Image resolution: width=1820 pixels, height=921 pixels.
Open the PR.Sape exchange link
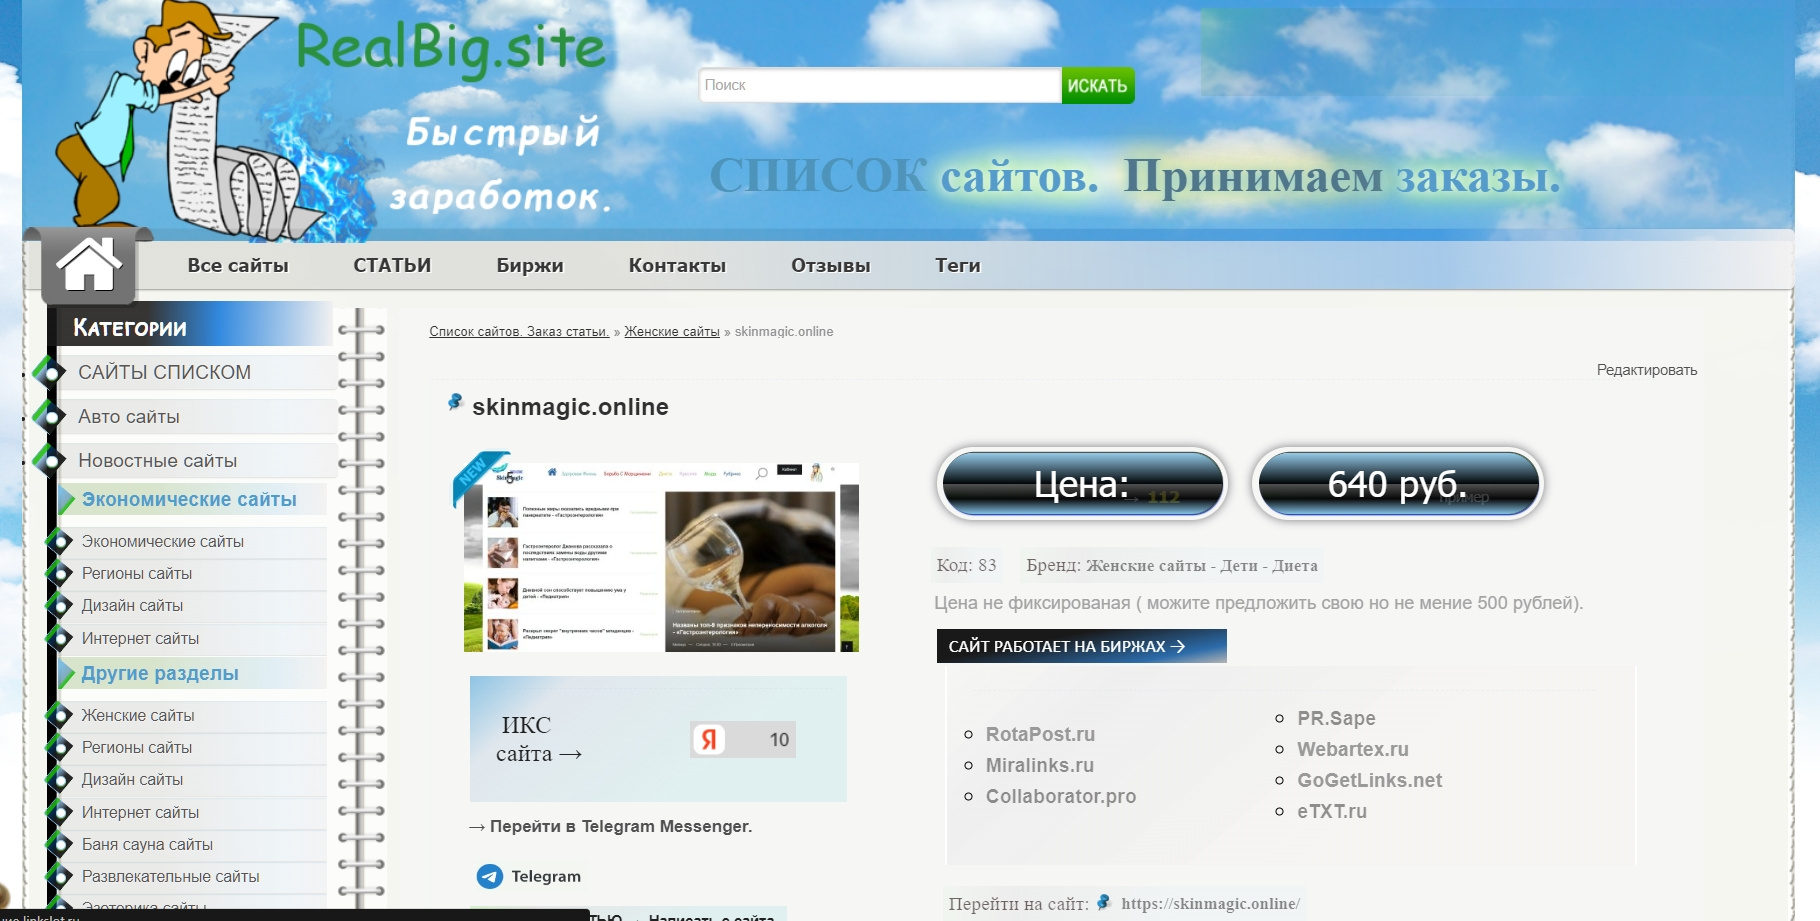tap(1336, 719)
